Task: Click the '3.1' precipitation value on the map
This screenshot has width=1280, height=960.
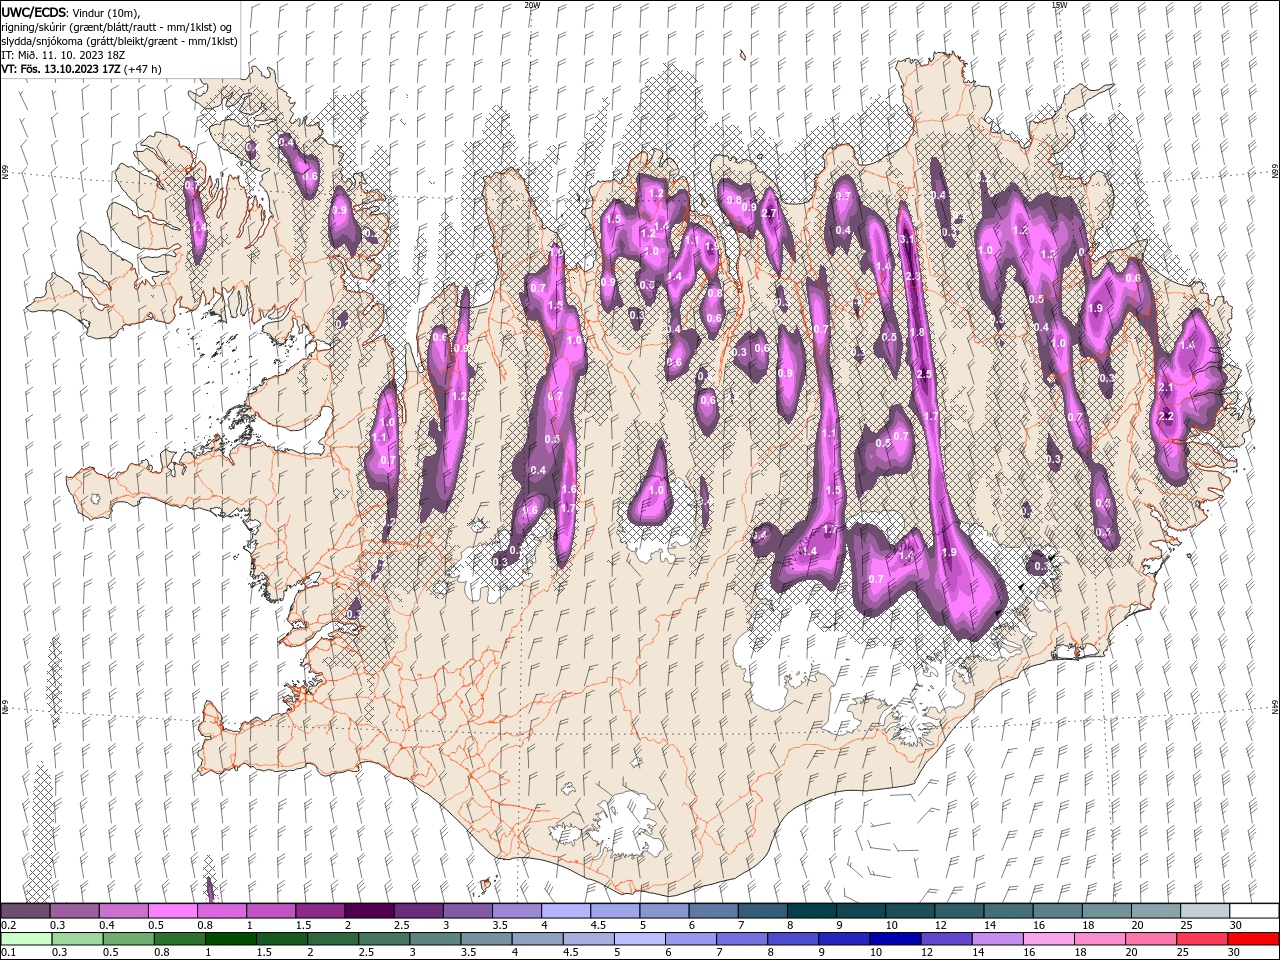Action: pos(907,240)
